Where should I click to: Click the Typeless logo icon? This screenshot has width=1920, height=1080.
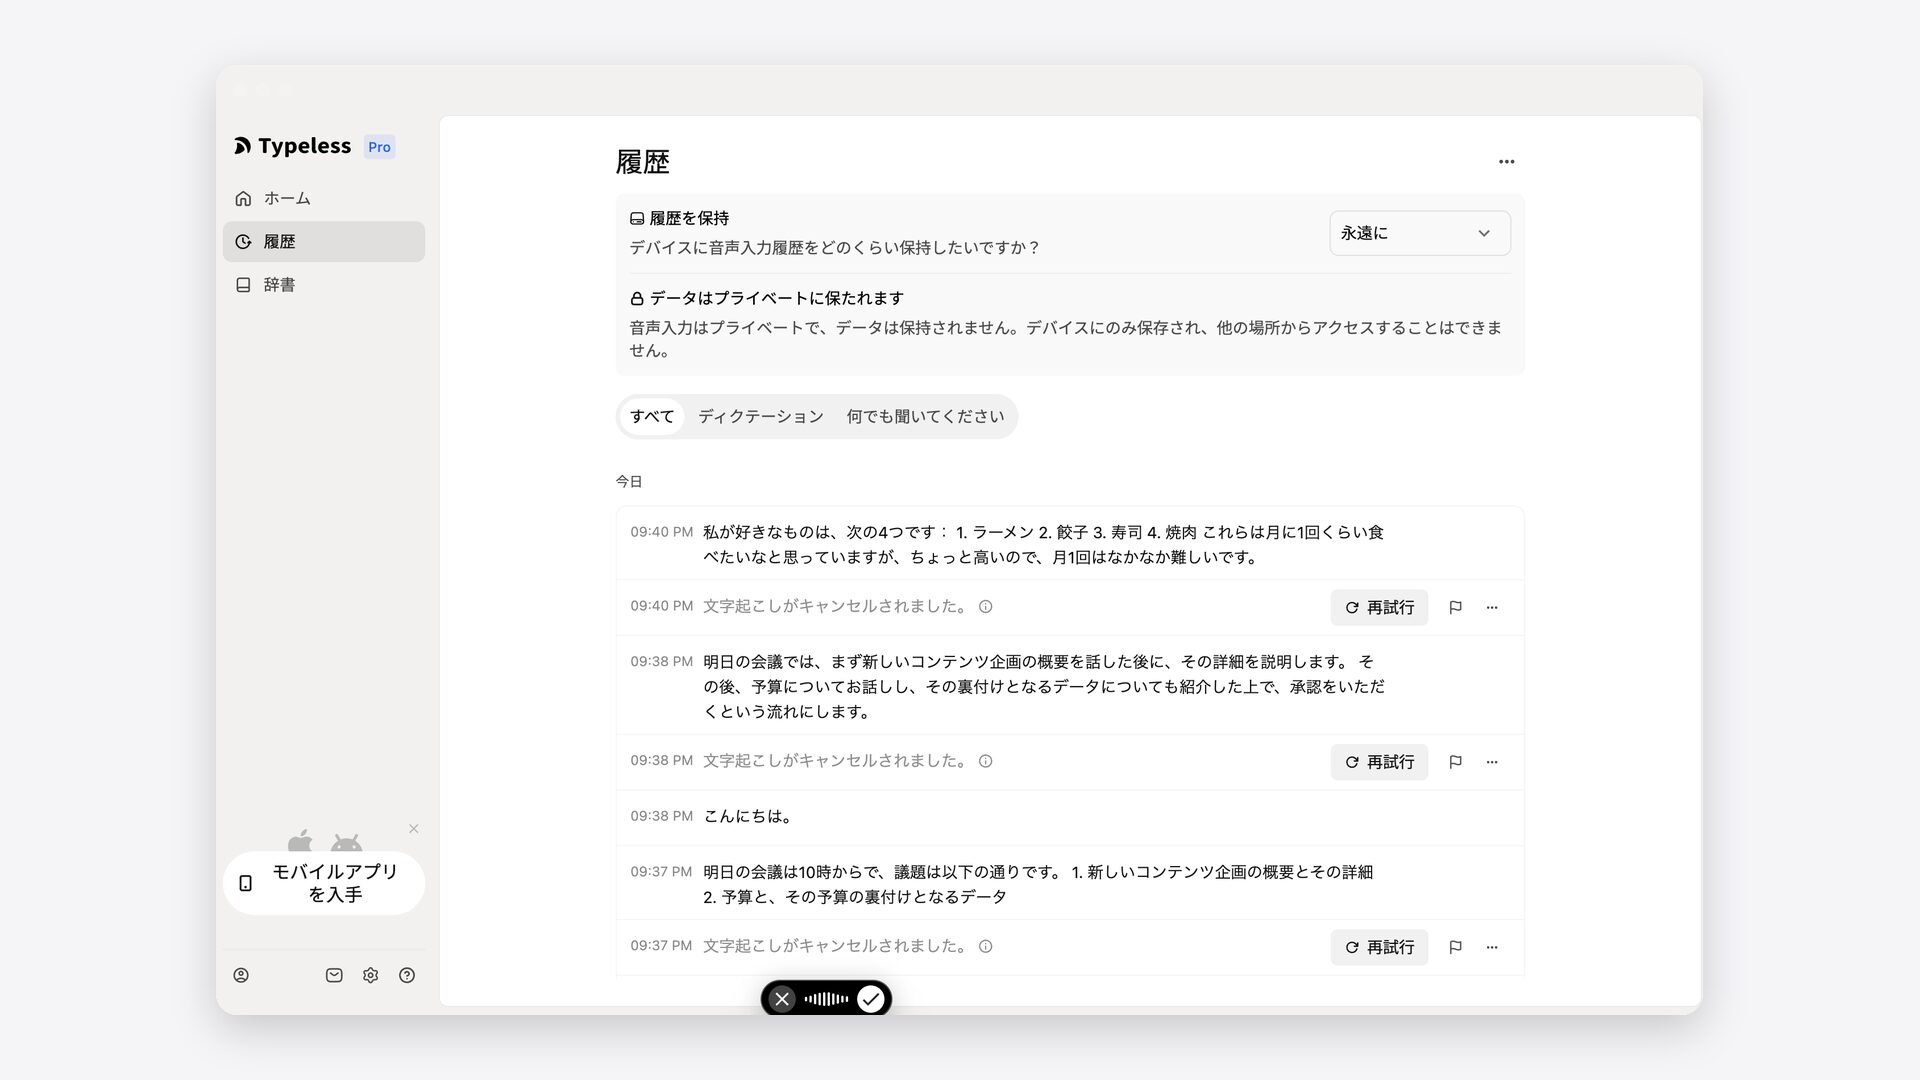tap(242, 146)
